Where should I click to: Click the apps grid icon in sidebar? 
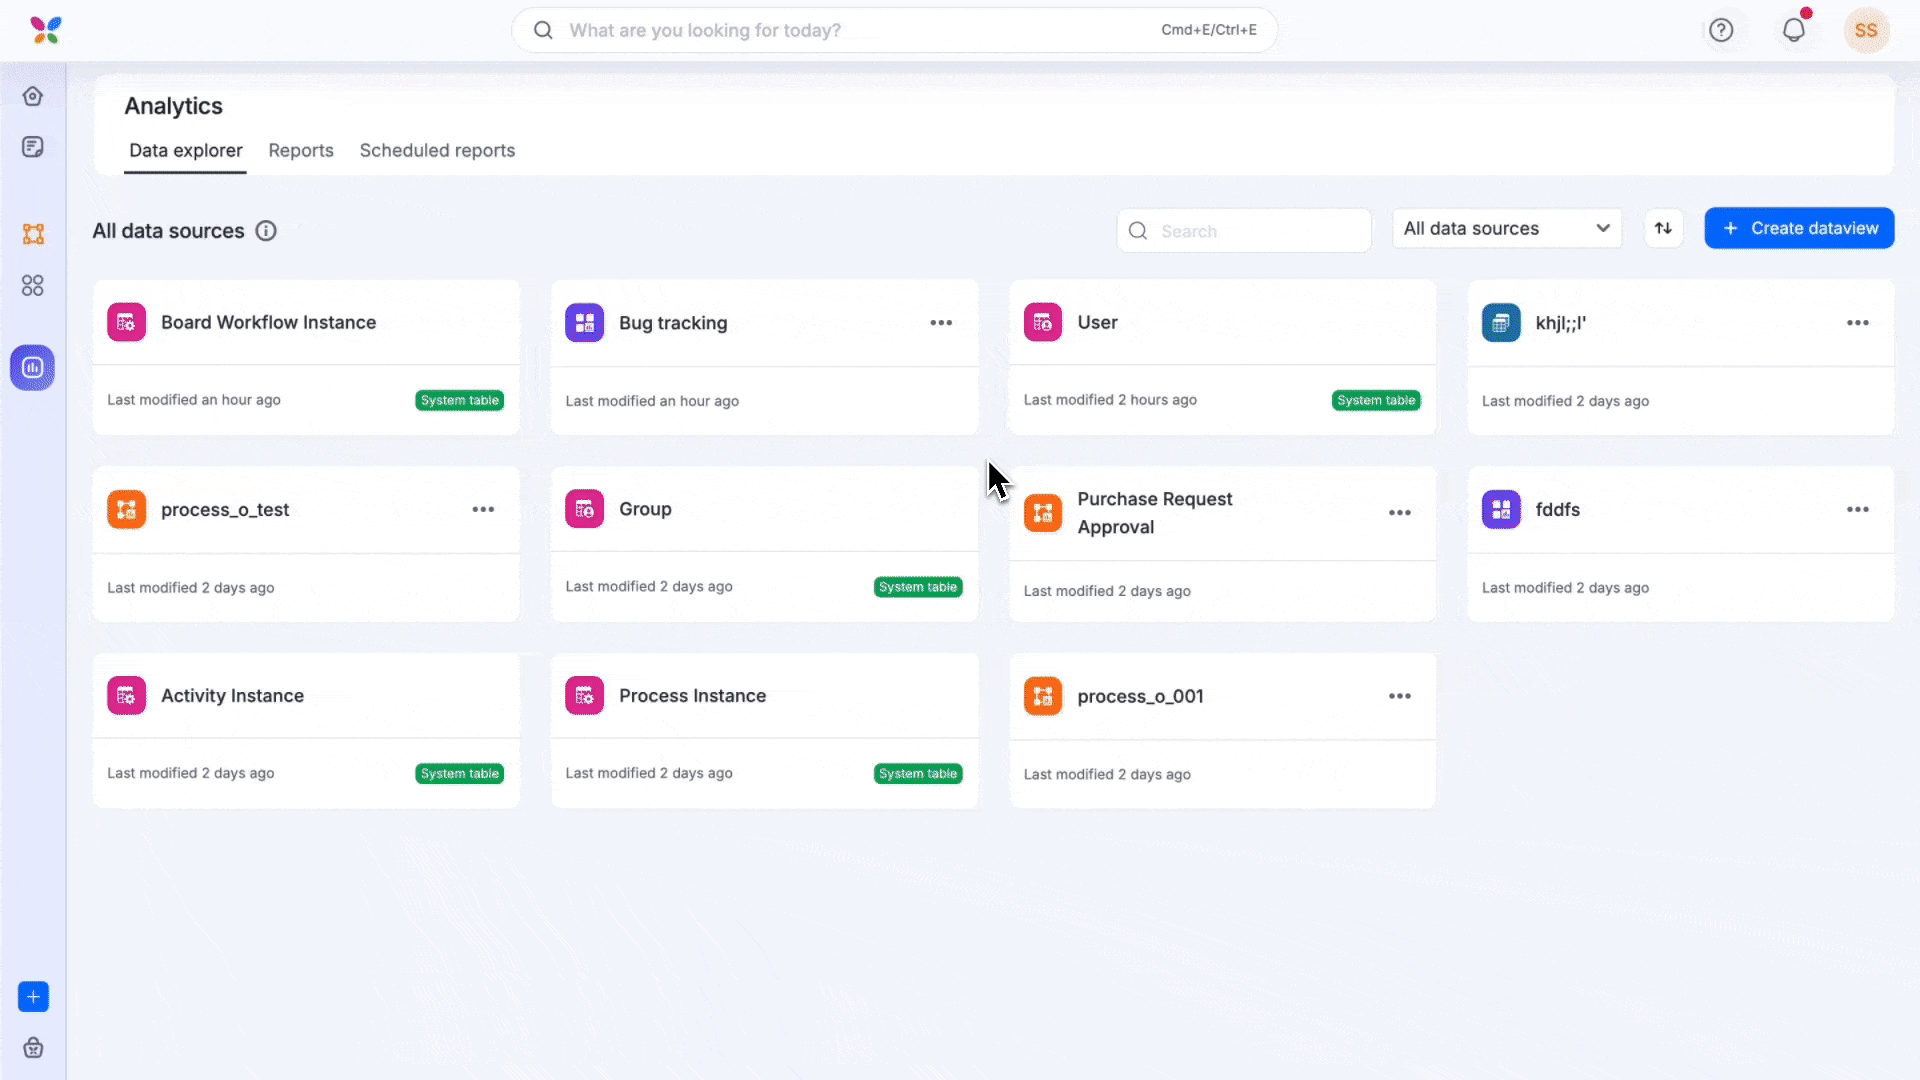tap(33, 286)
